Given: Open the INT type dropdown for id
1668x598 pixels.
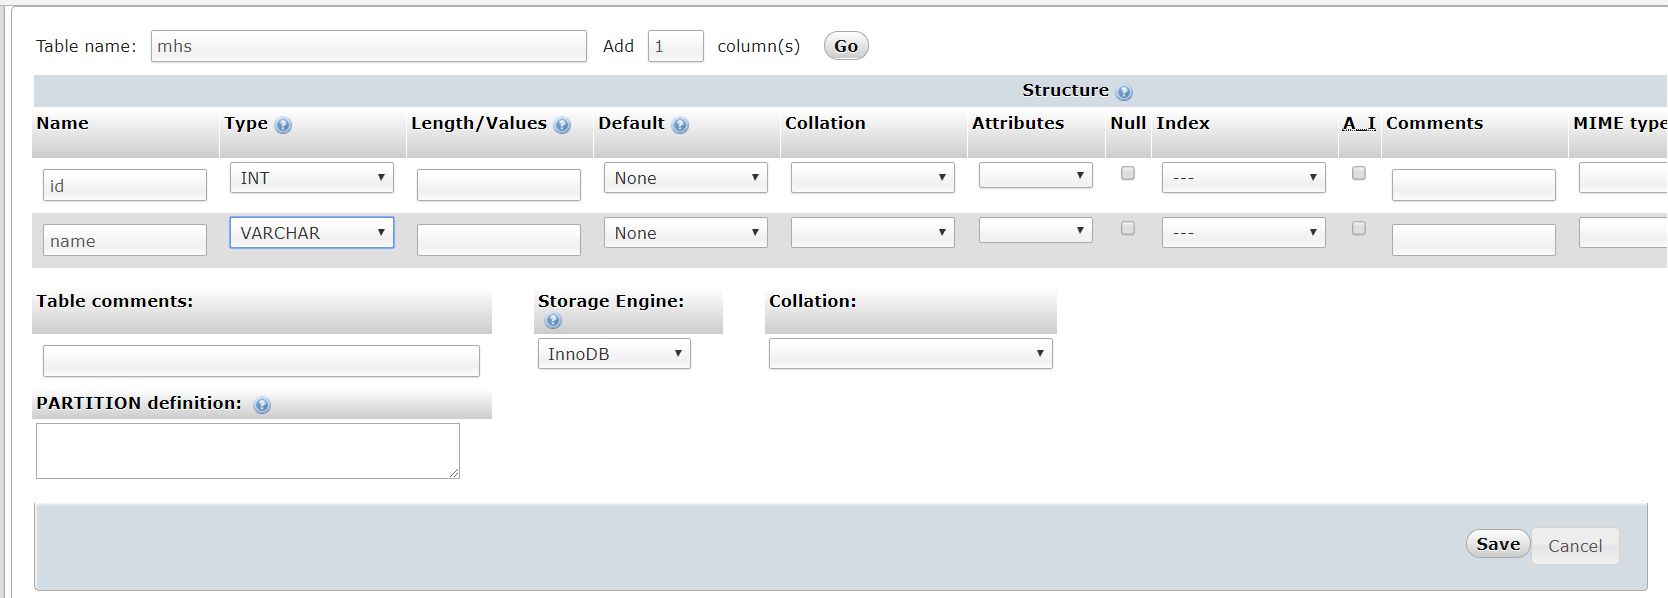Looking at the screenshot, I should click(312, 177).
